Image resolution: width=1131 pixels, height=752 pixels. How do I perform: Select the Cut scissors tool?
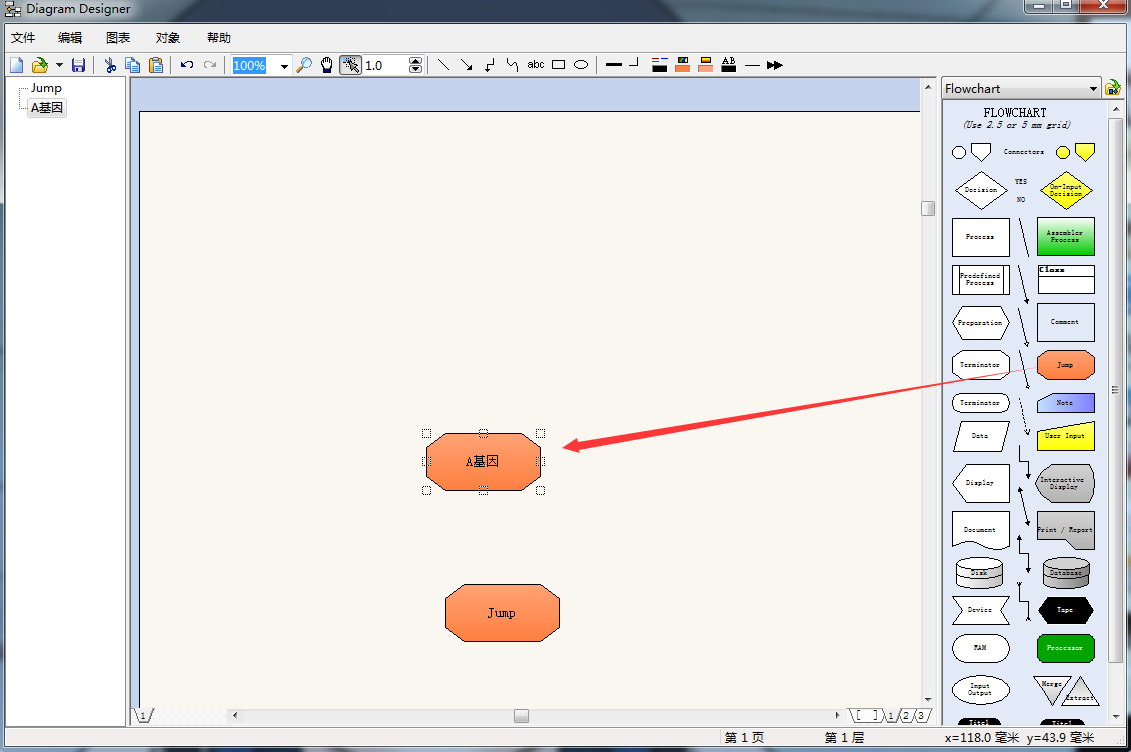point(110,65)
